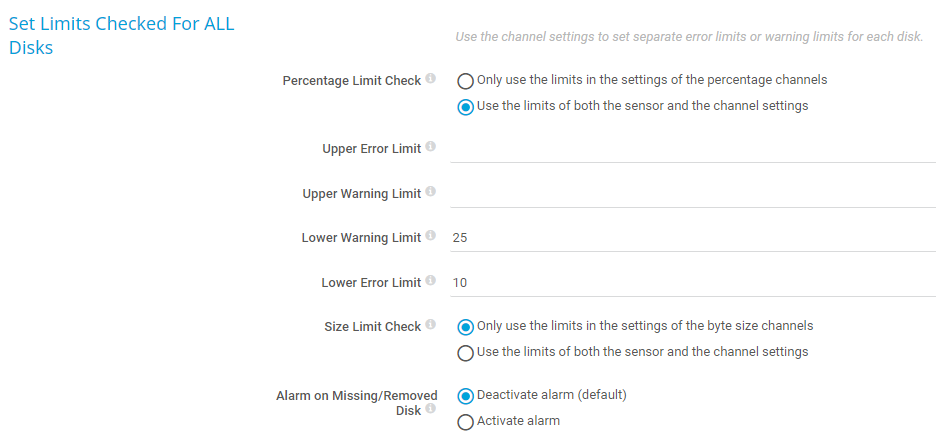
Task: Click the channel settings hint text
Action: click(688, 37)
